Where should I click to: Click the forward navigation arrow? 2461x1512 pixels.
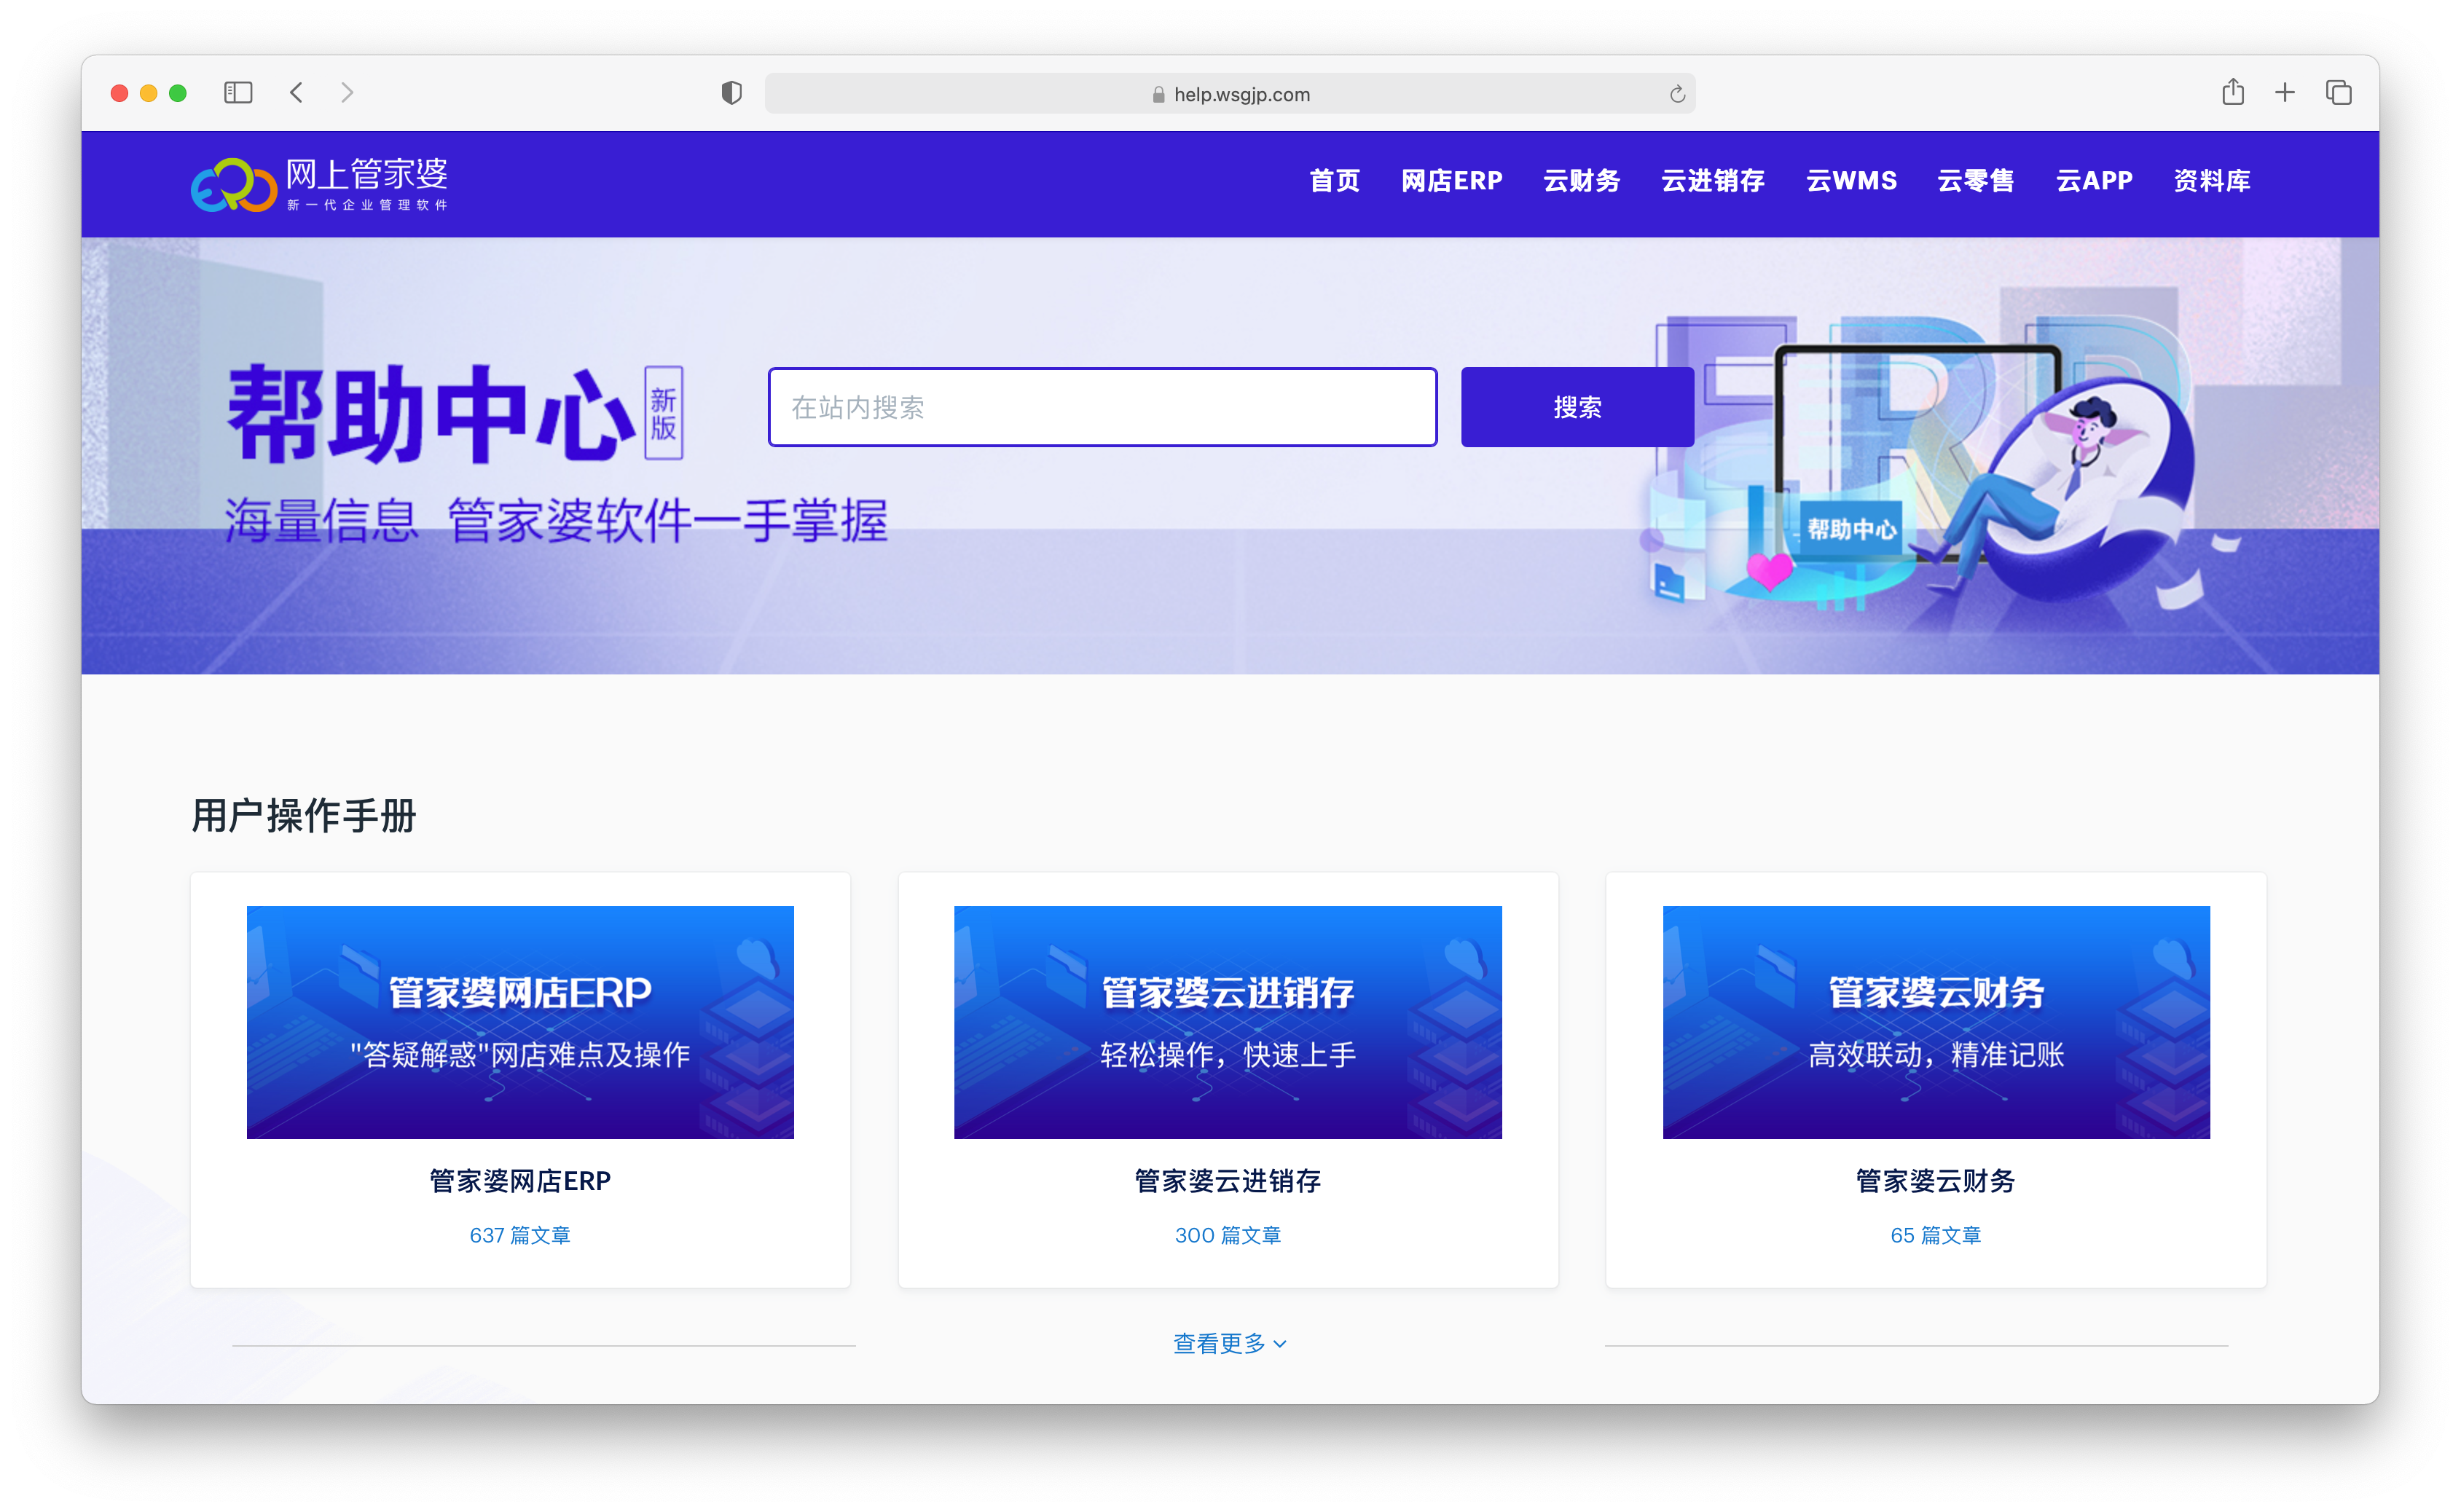pos(347,93)
